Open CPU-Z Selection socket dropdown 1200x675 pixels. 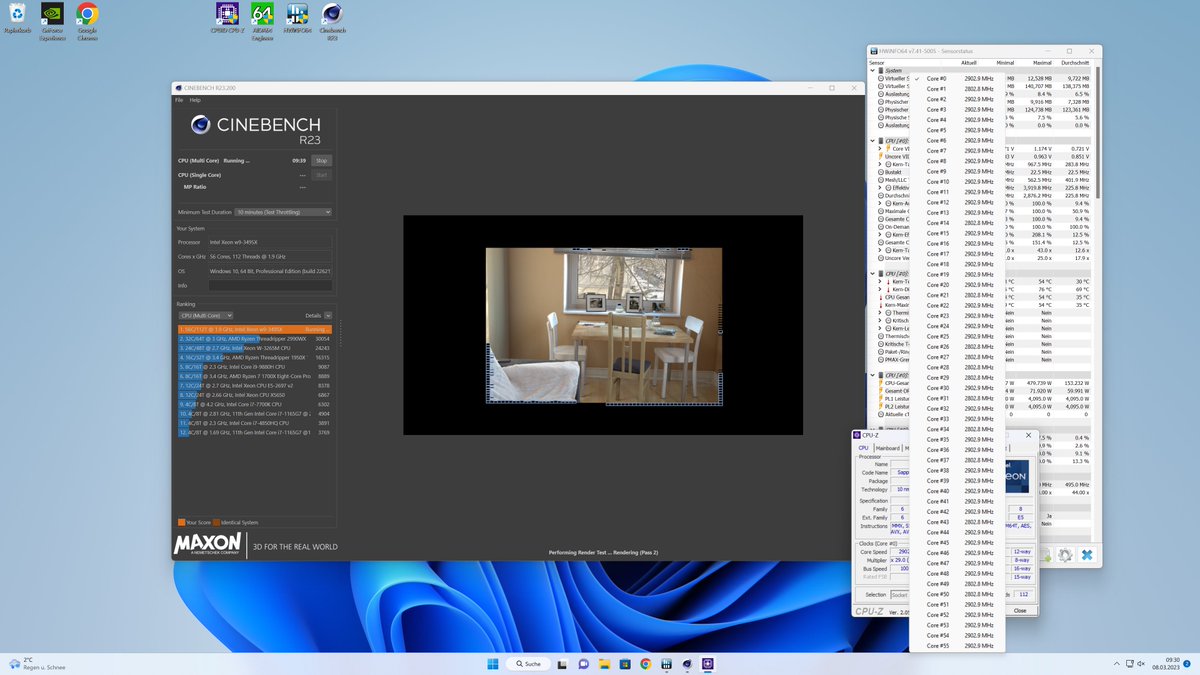click(900, 594)
